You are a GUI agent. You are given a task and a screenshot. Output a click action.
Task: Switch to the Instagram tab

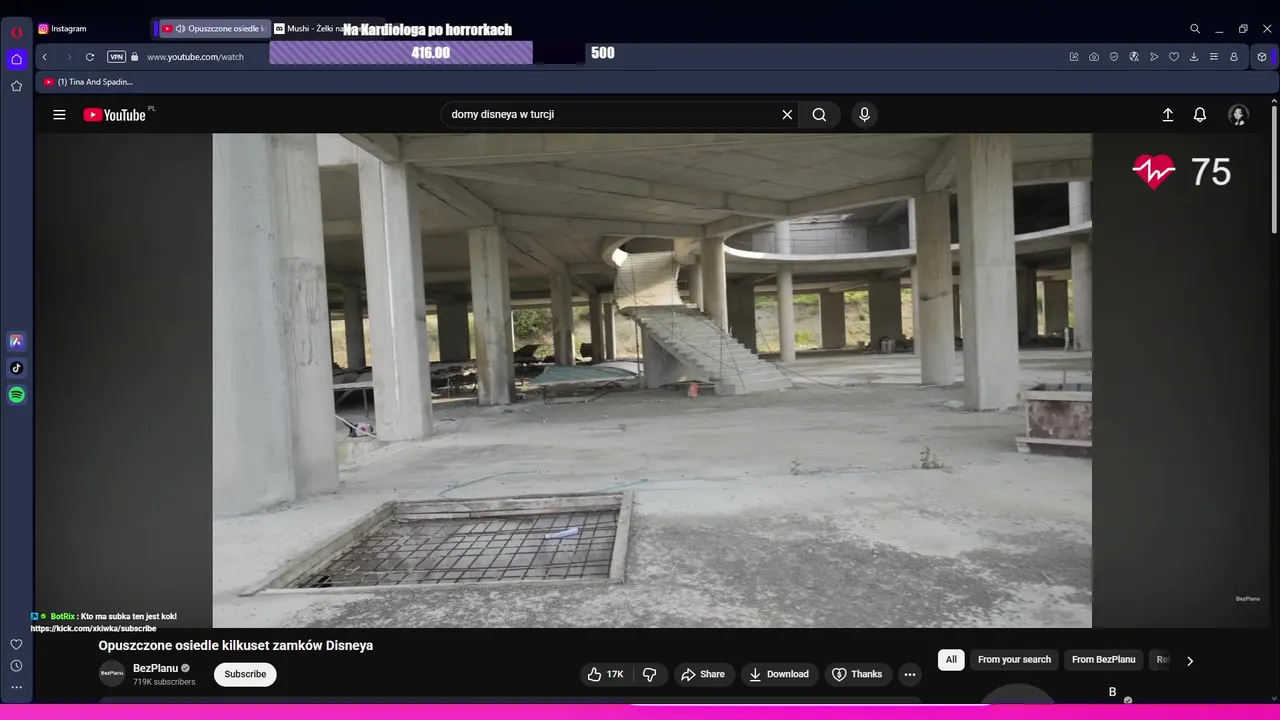[92, 29]
